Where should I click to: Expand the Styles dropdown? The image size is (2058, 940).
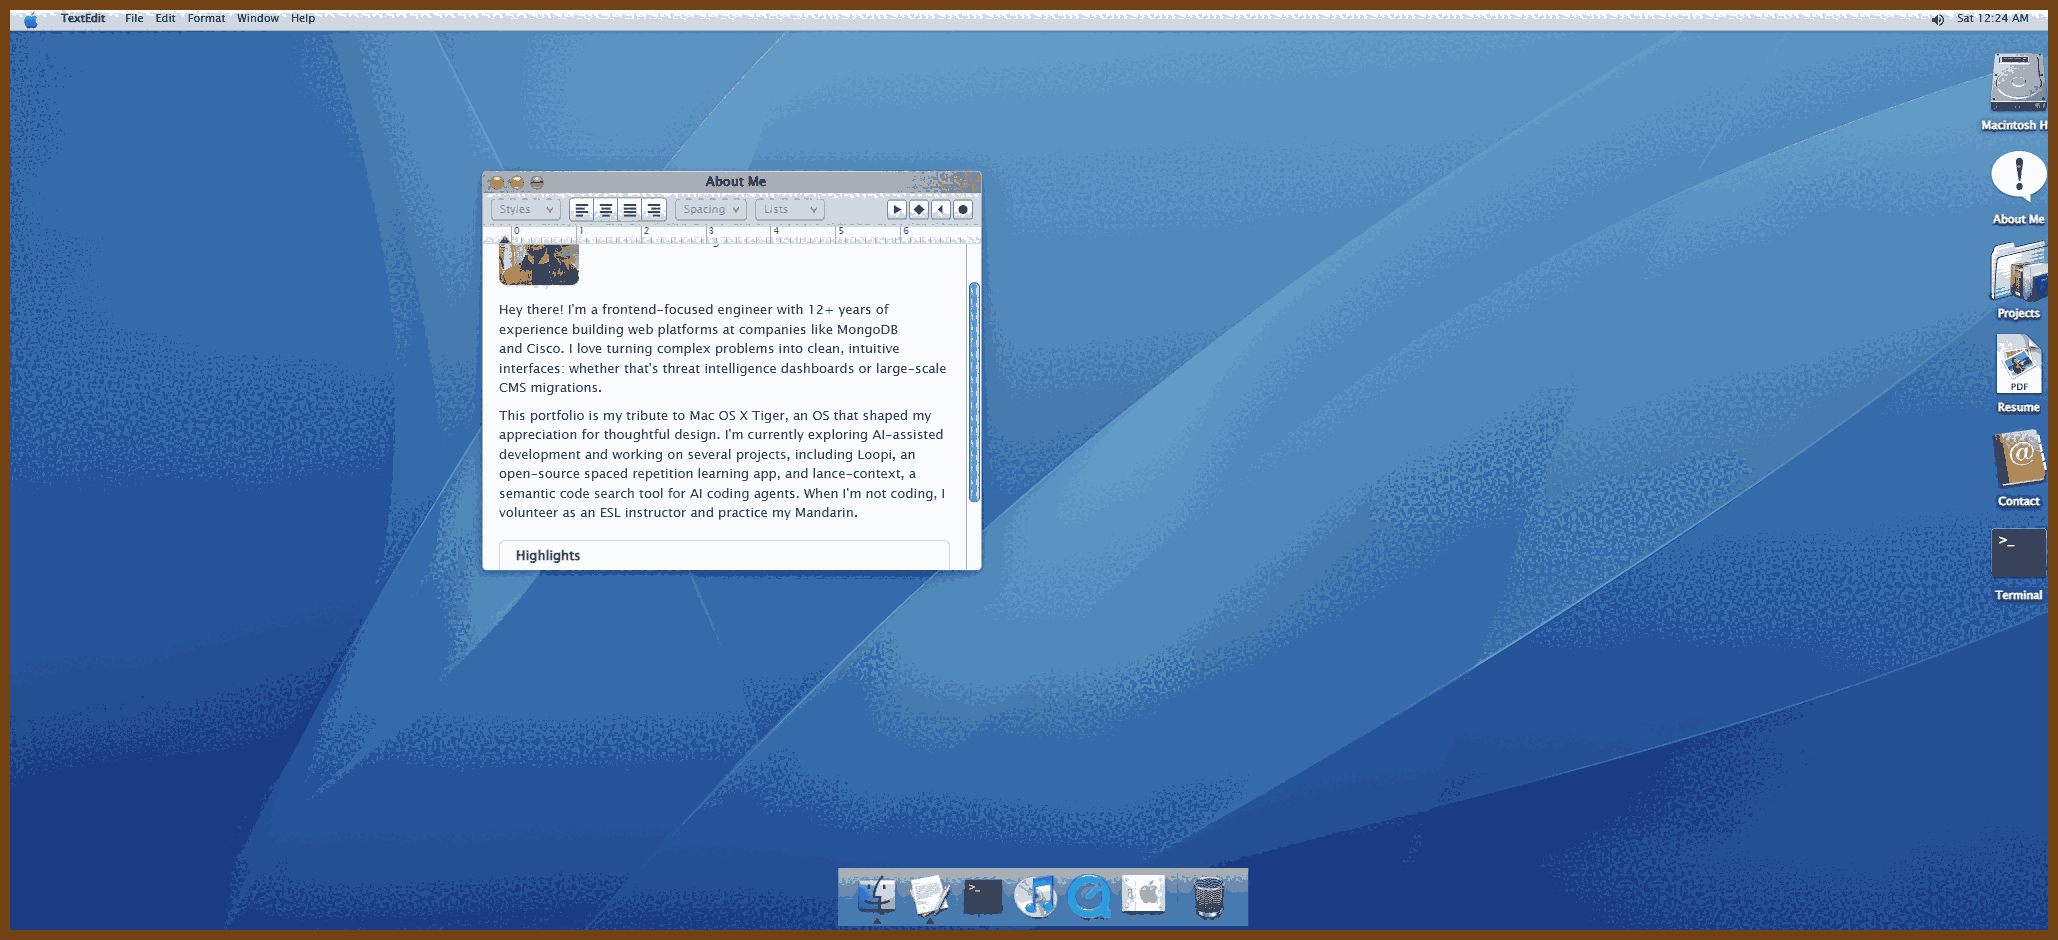[526, 210]
